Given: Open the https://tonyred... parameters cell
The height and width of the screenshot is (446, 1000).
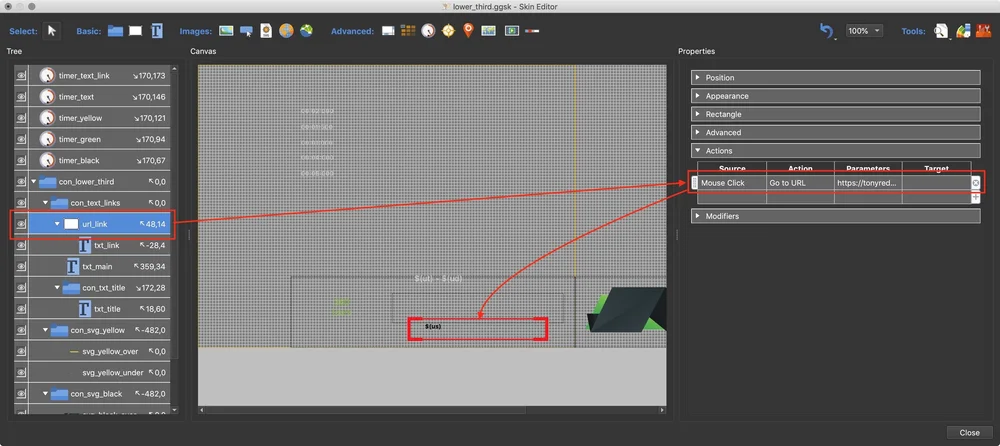Looking at the screenshot, I should 868,183.
